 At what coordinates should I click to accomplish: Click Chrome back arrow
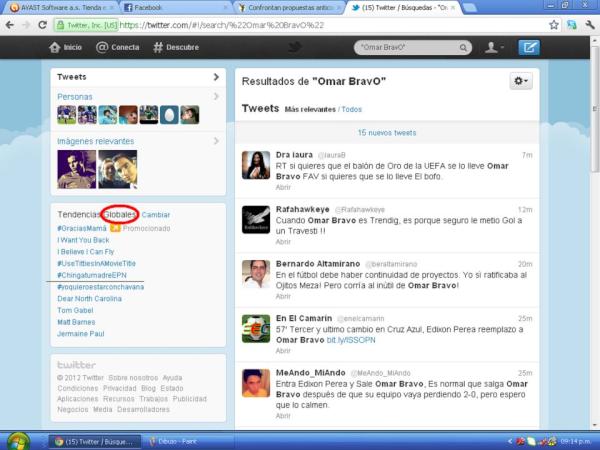point(10,25)
